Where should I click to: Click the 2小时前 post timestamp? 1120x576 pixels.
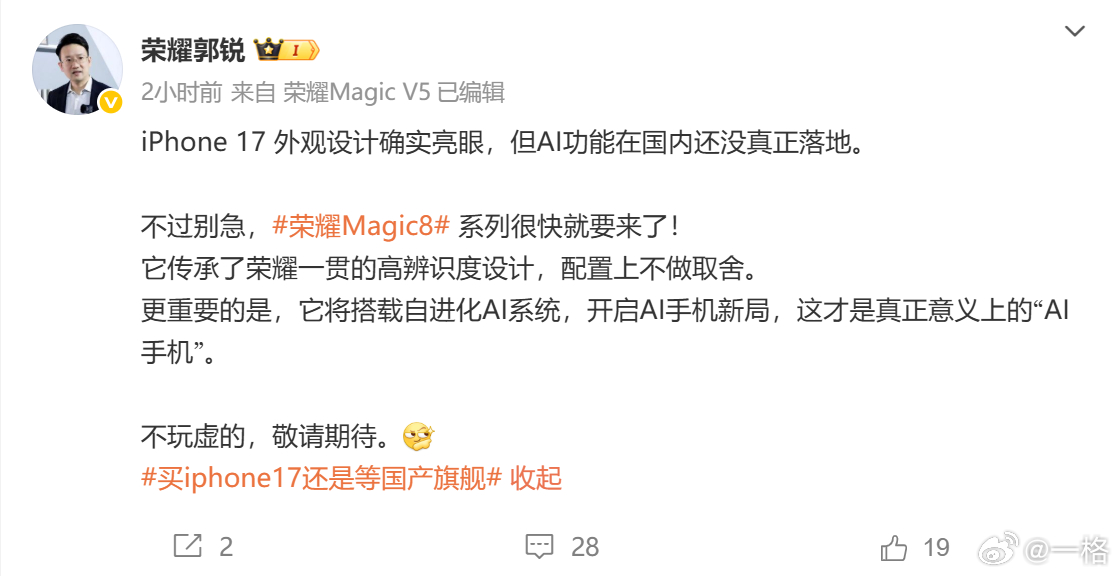point(181,92)
